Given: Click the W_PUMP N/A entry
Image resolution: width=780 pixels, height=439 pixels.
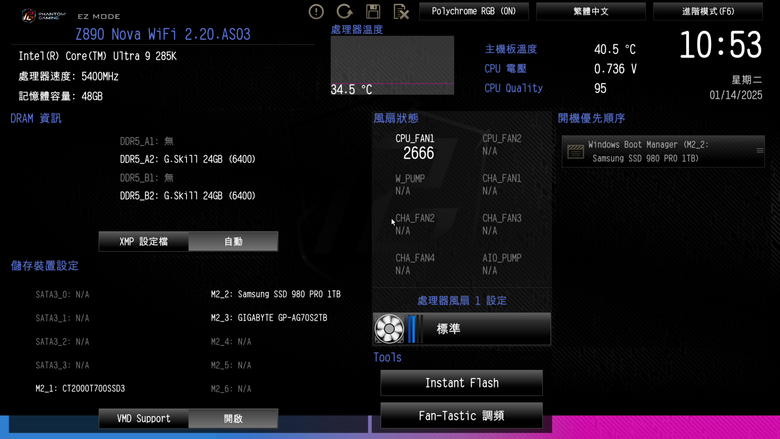Looking at the screenshot, I should (410, 184).
